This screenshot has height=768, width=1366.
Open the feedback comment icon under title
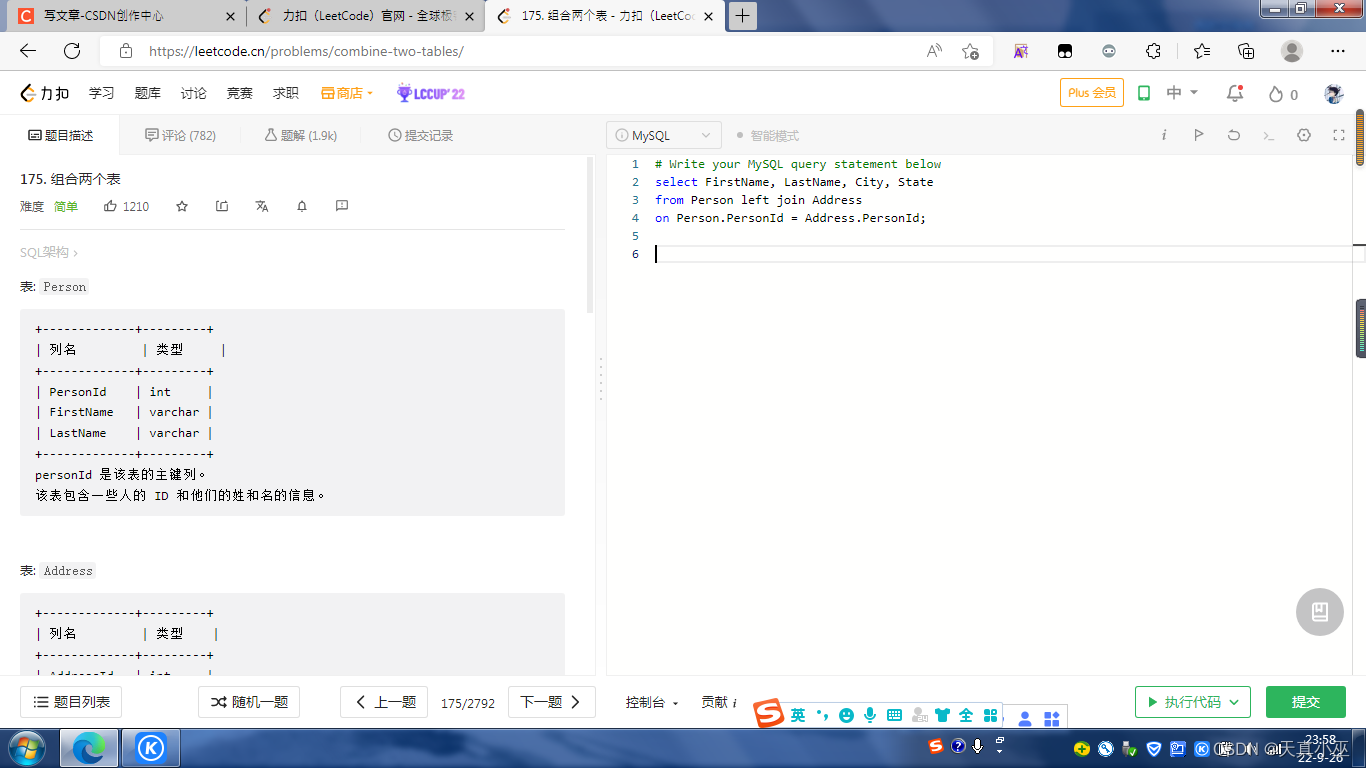(x=342, y=206)
